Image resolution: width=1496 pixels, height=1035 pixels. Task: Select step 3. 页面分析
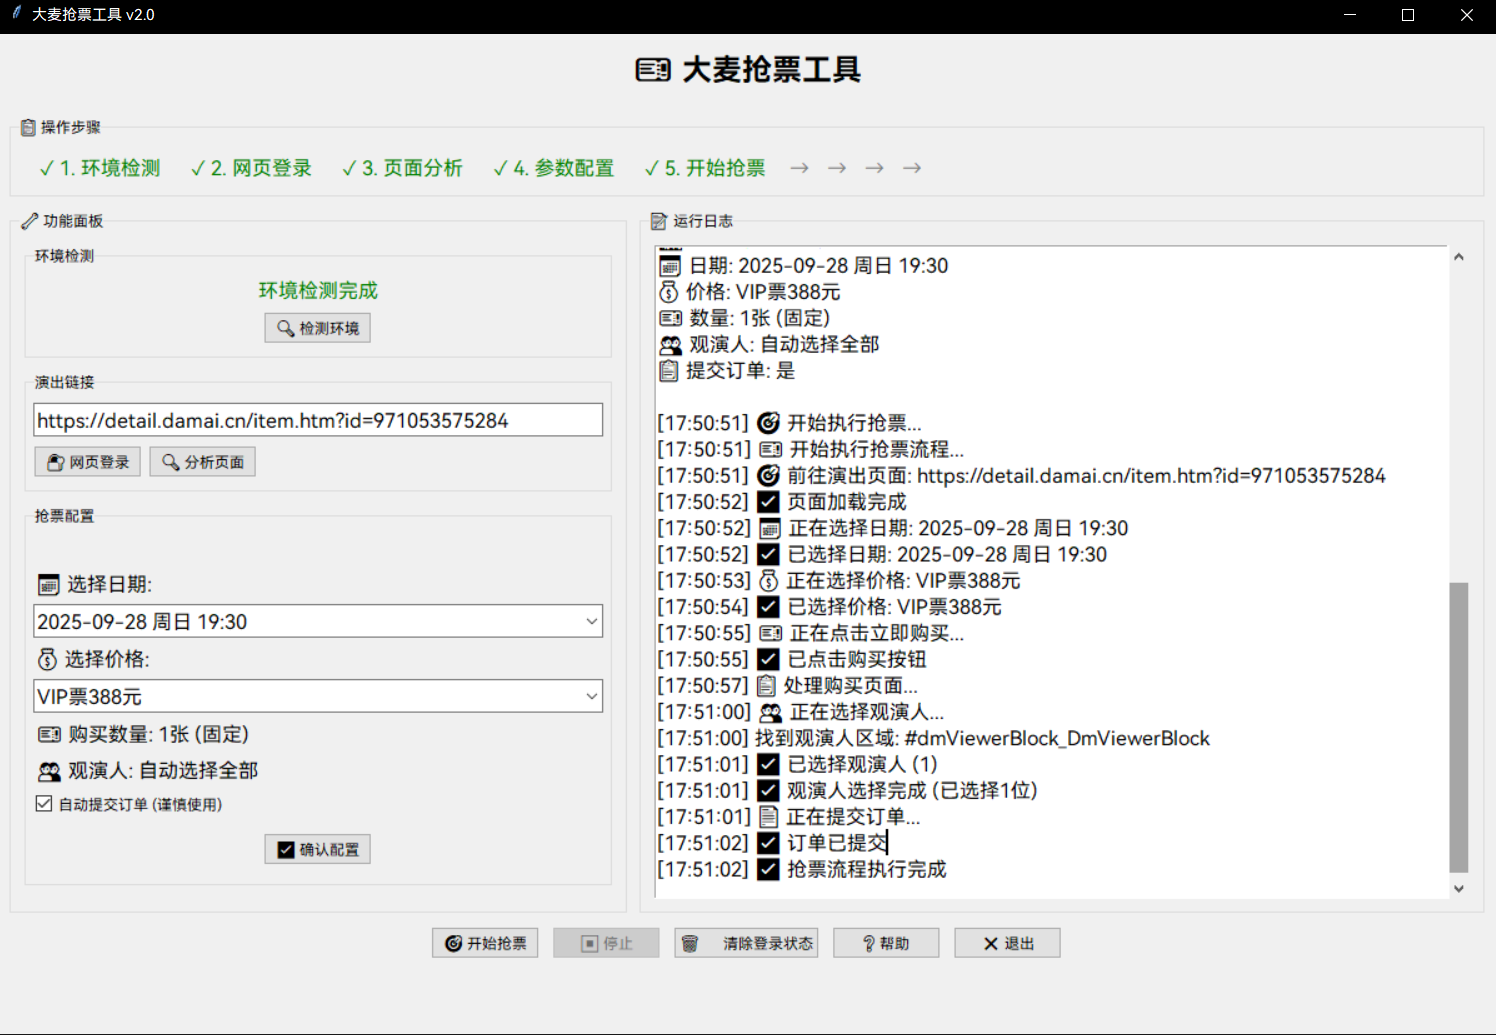(x=402, y=168)
